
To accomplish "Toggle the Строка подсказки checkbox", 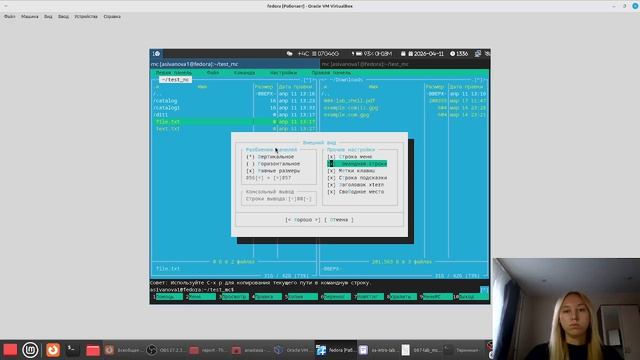I will (357, 178).
